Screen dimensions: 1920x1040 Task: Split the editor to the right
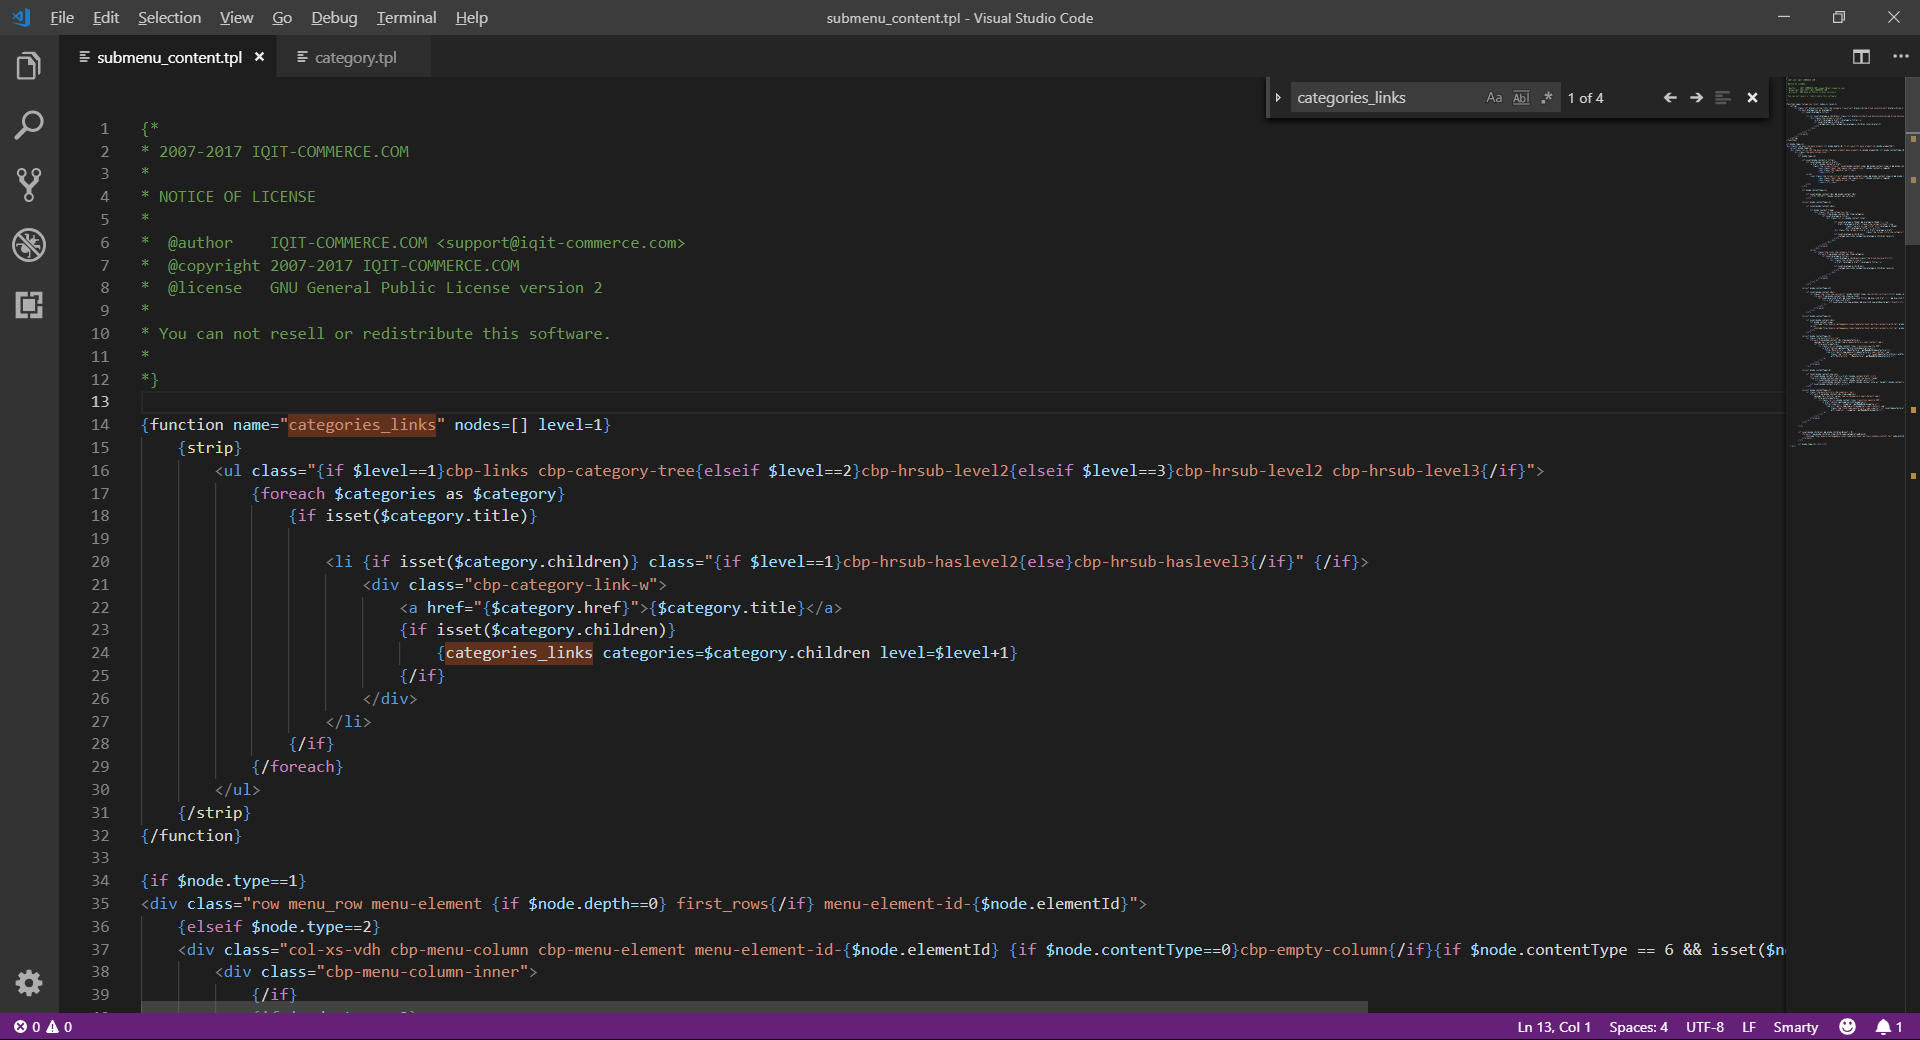1861,57
